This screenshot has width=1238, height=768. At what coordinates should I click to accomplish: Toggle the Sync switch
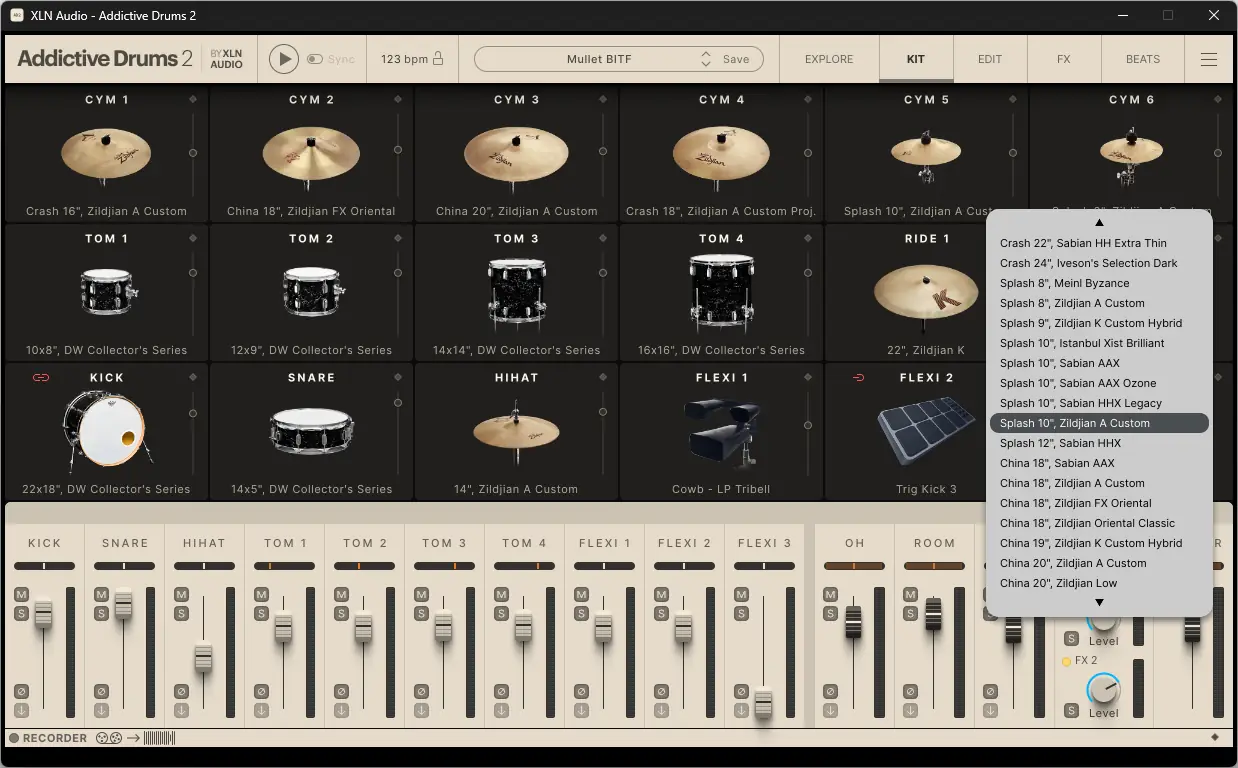point(315,59)
